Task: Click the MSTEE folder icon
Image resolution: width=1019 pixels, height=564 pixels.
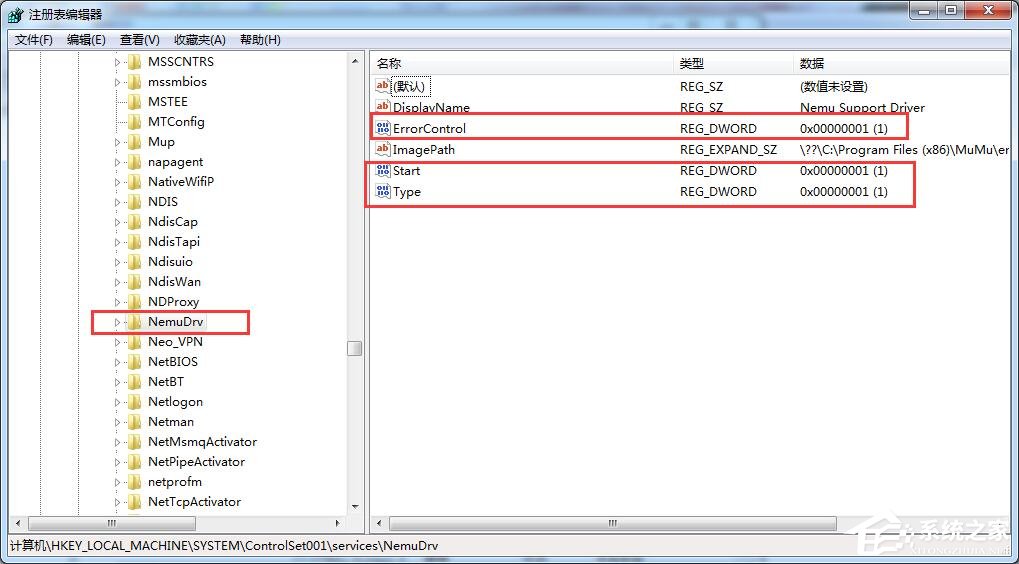Action: pyautogui.click(x=135, y=102)
